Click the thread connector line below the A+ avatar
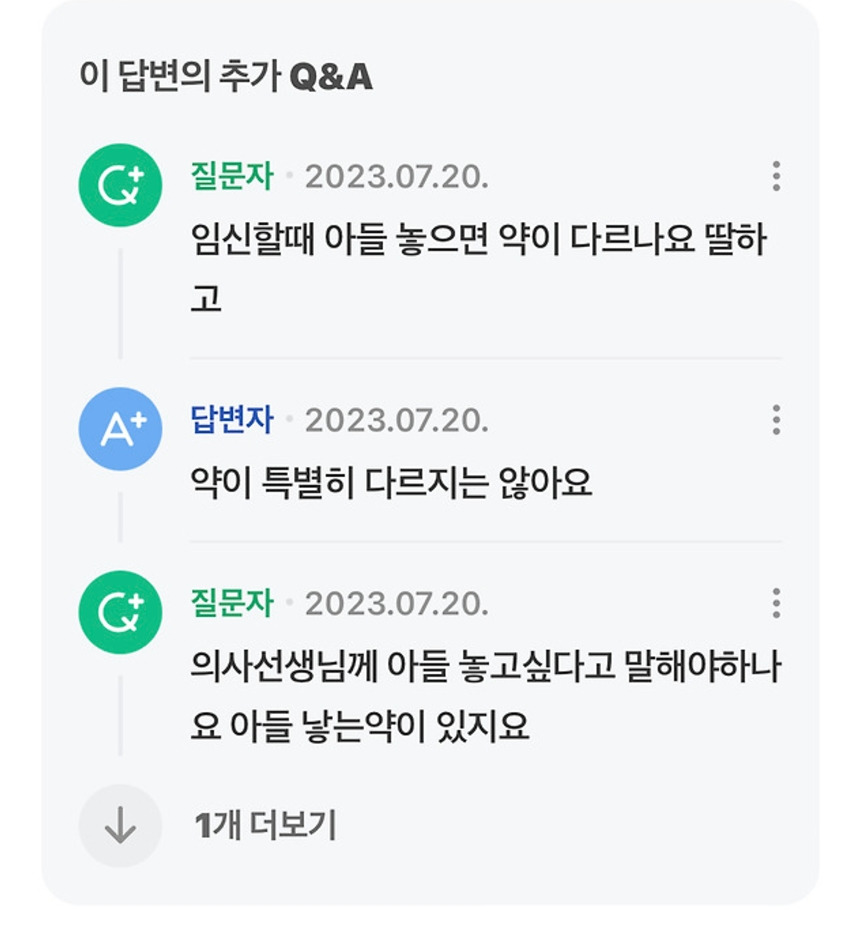Image resolution: width=846 pixels, height=933 pixels. pyautogui.click(x=120, y=517)
